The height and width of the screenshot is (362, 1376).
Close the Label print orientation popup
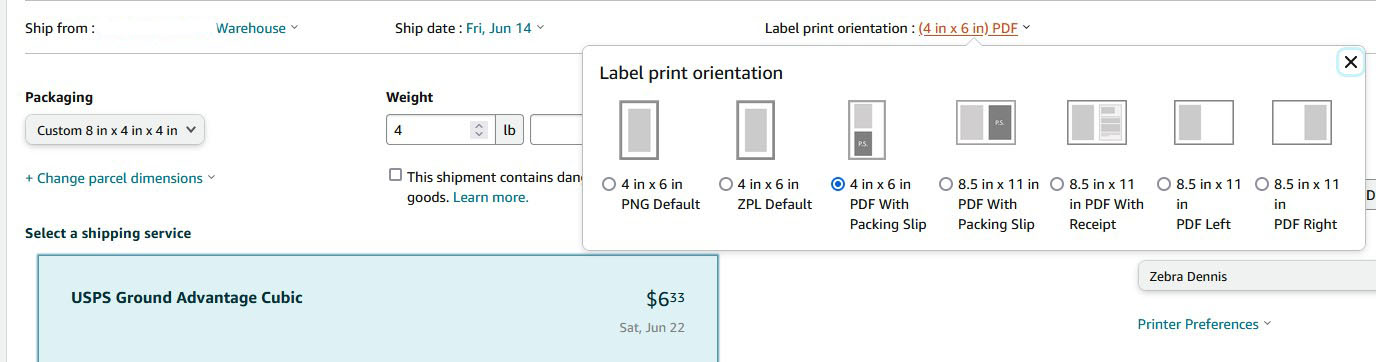1350,62
